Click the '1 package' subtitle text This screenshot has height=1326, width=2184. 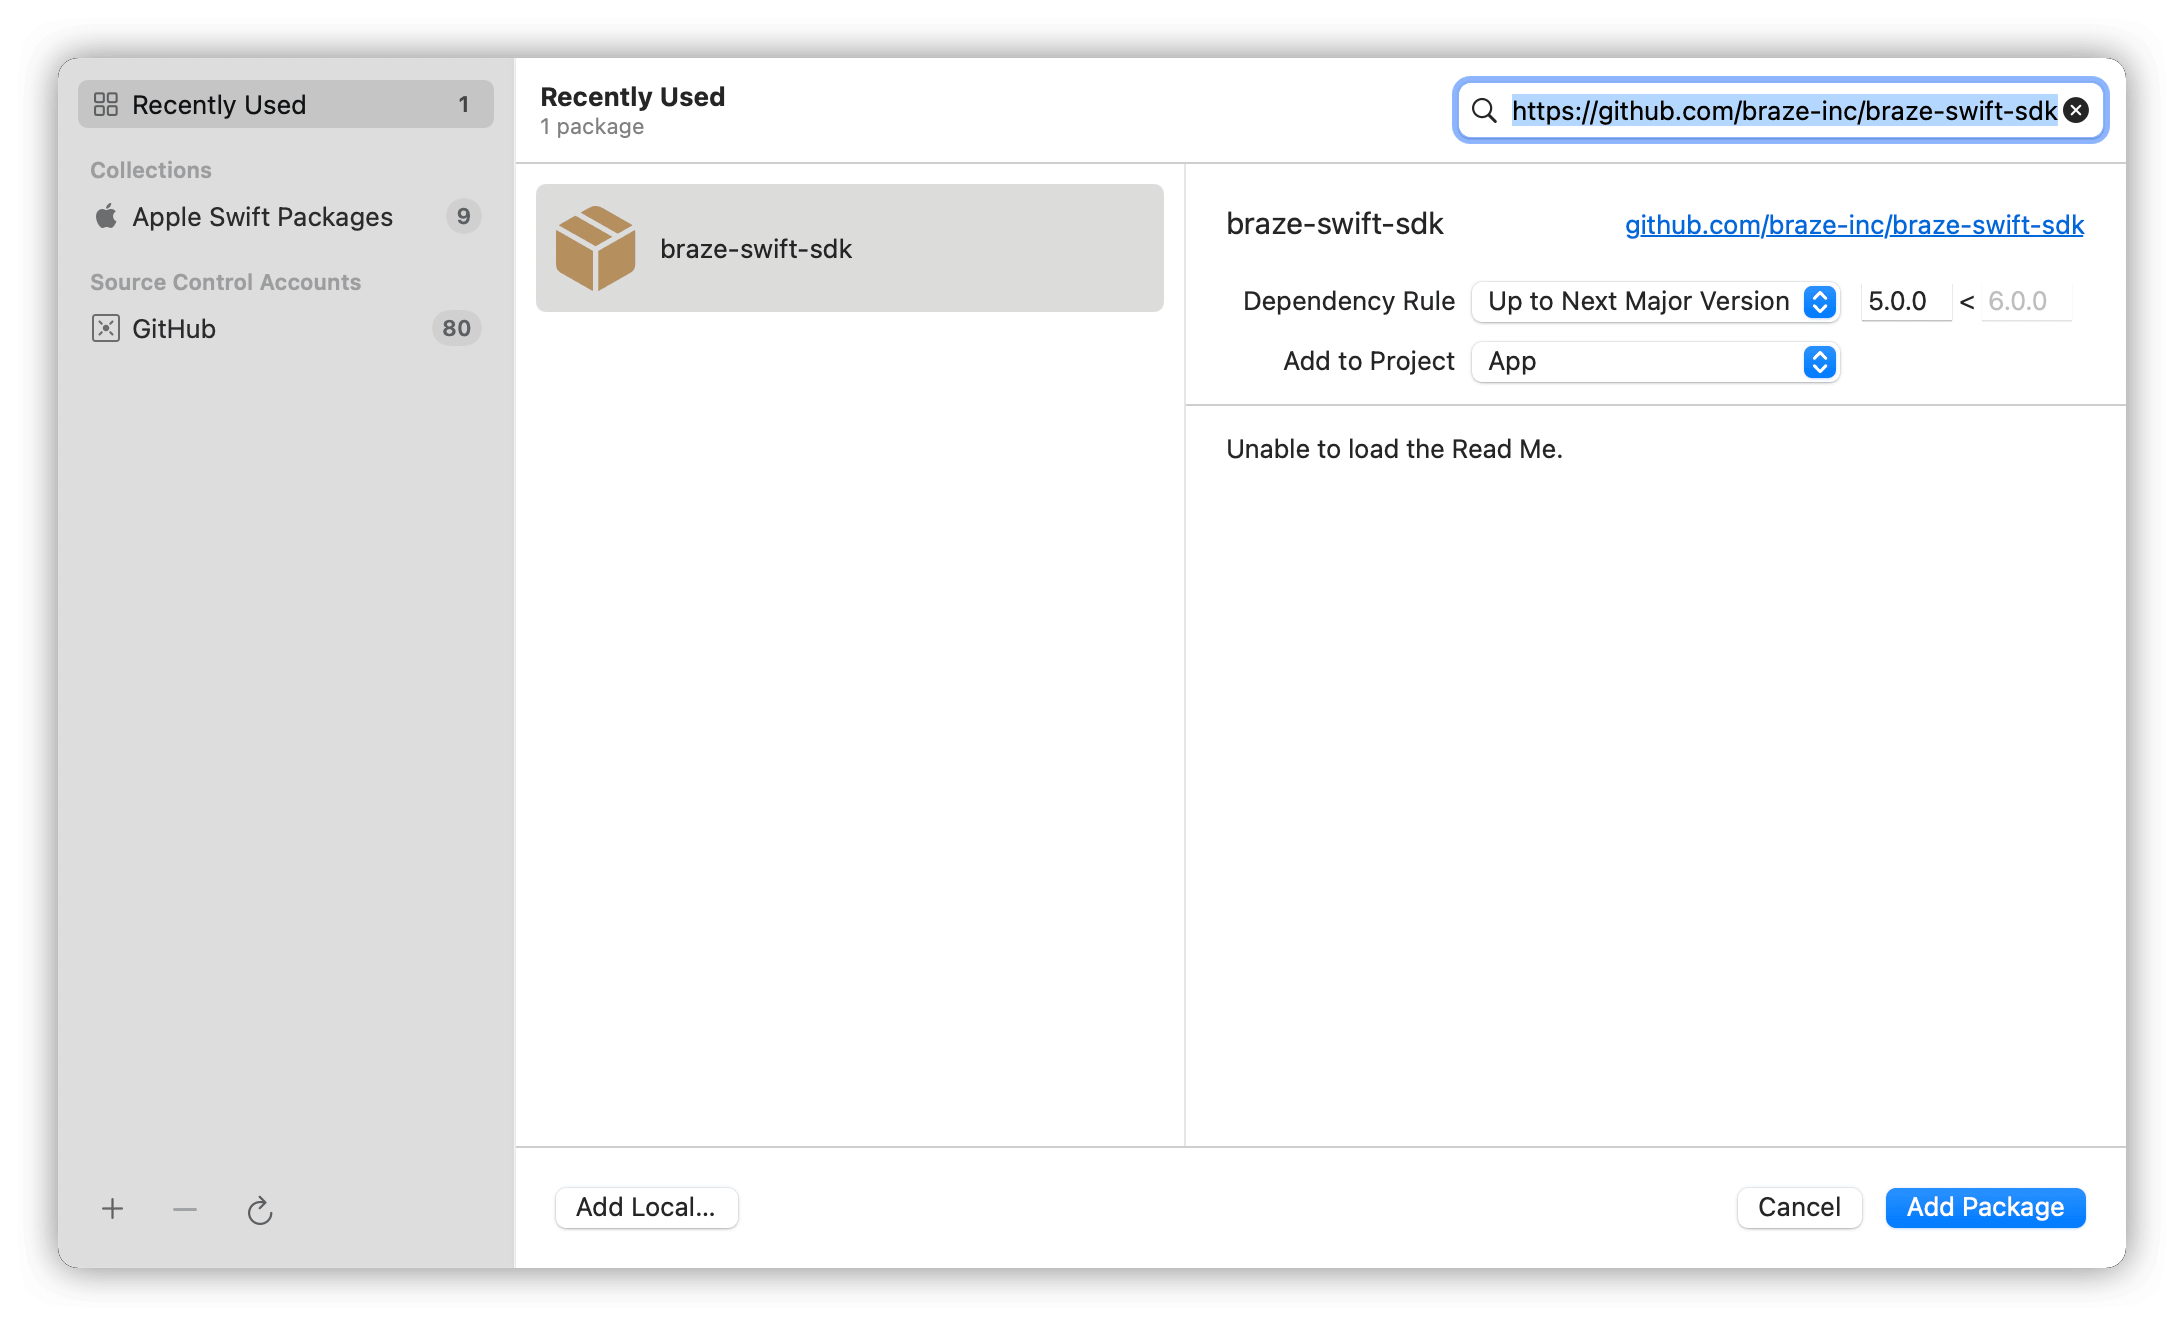point(592,127)
